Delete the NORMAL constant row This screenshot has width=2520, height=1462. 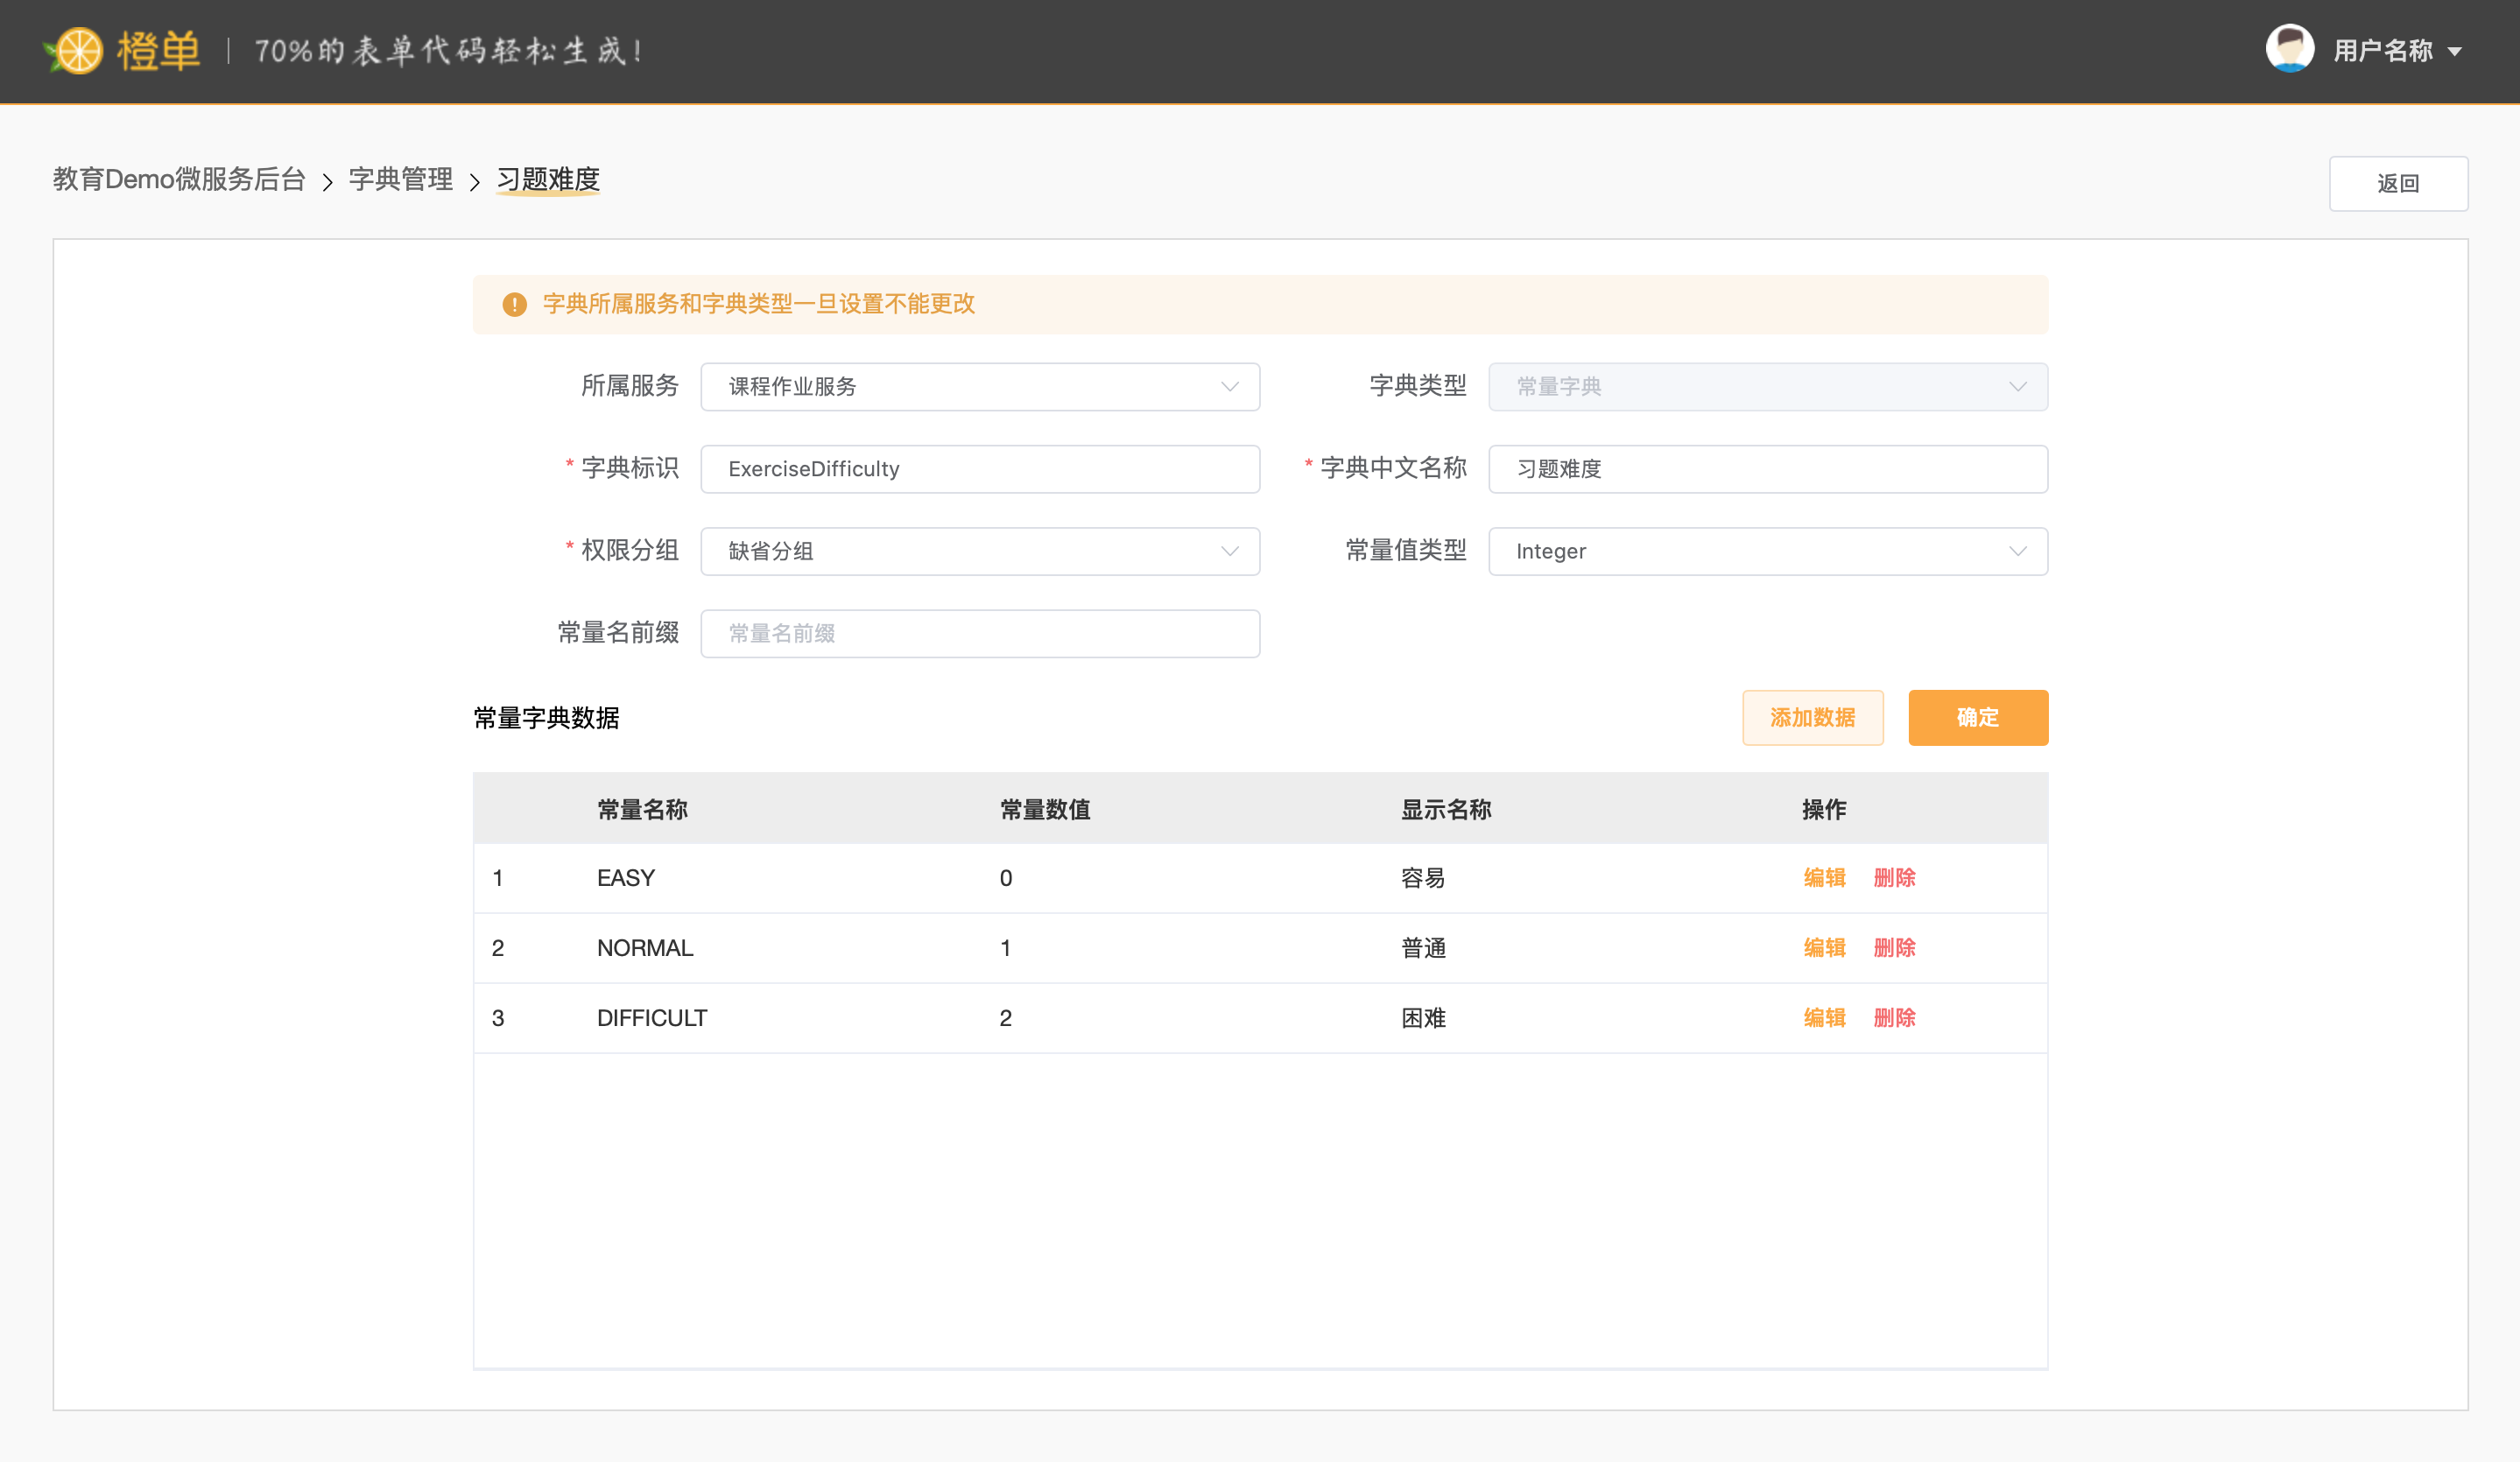coord(1894,948)
